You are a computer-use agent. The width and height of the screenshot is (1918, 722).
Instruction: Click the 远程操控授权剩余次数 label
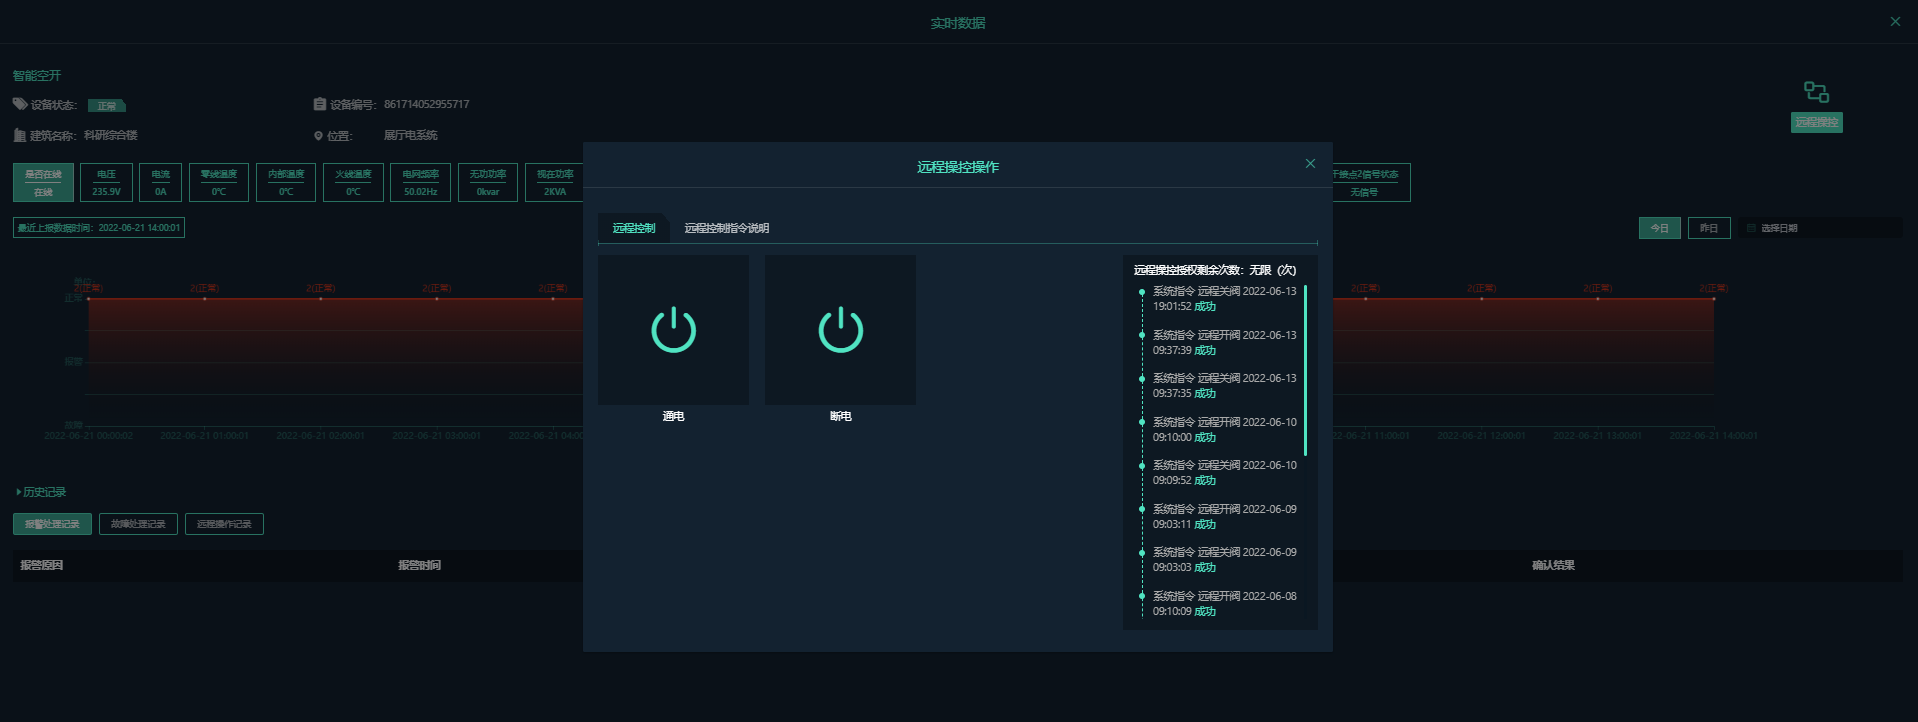[1215, 270]
